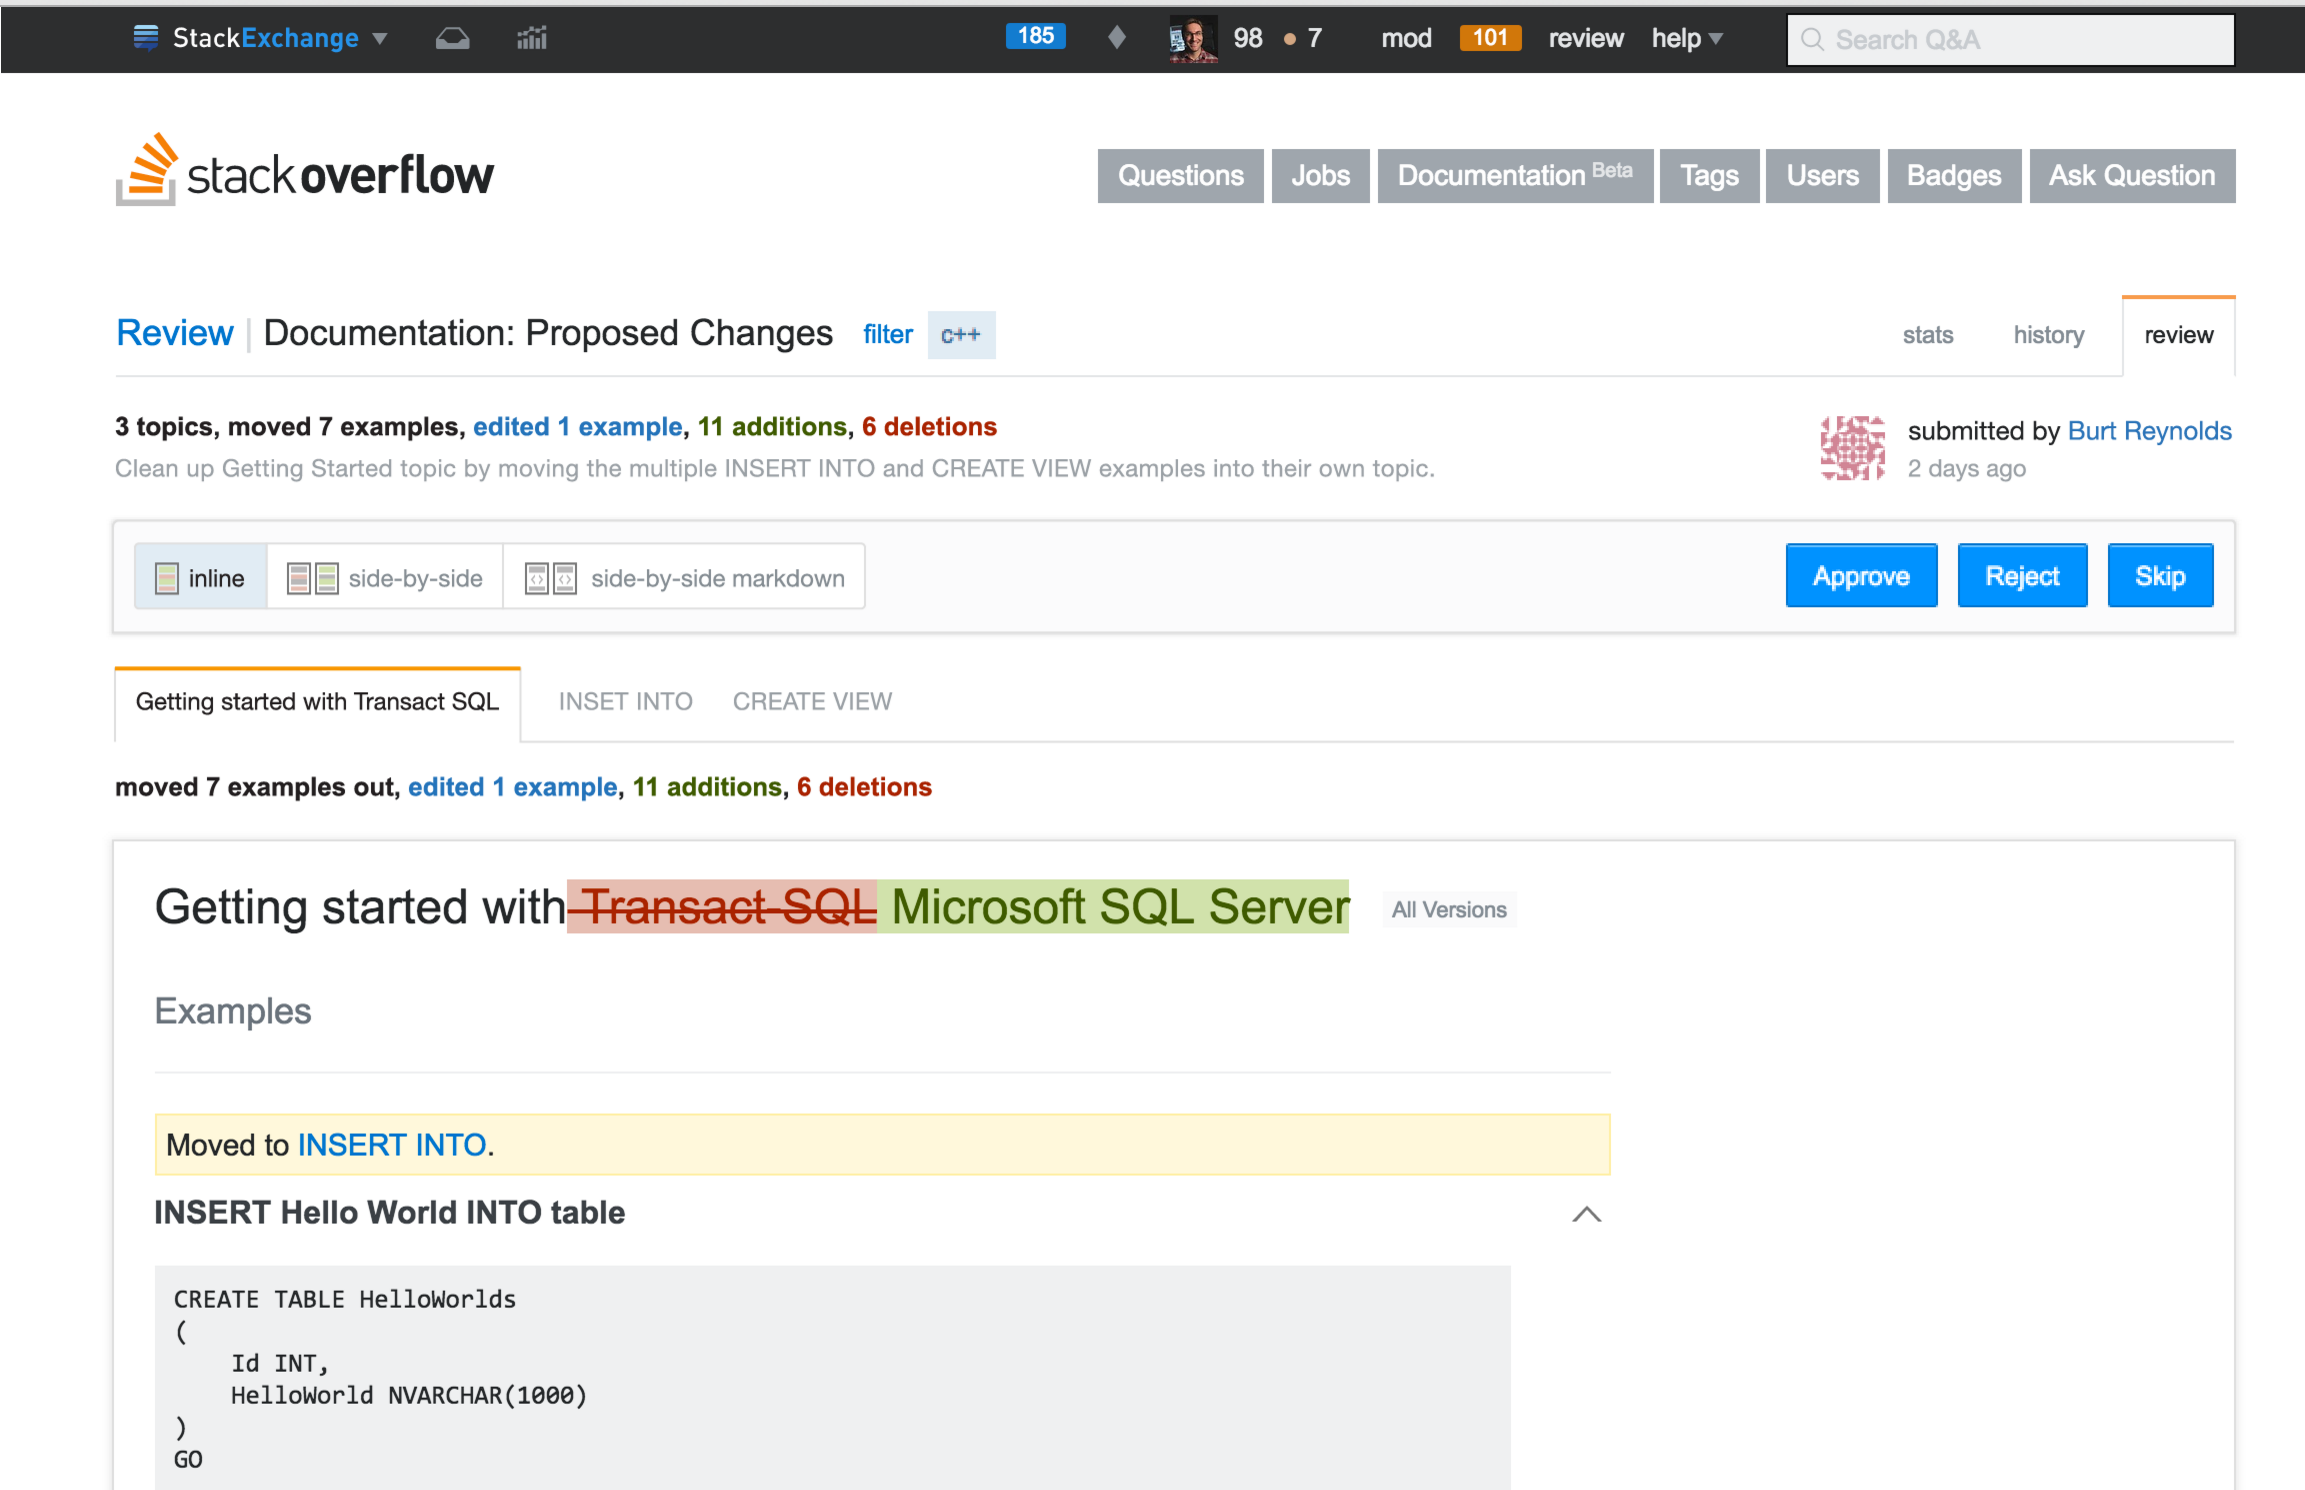Toggle the inline diff view
This screenshot has width=2305, height=1490.
click(198, 578)
